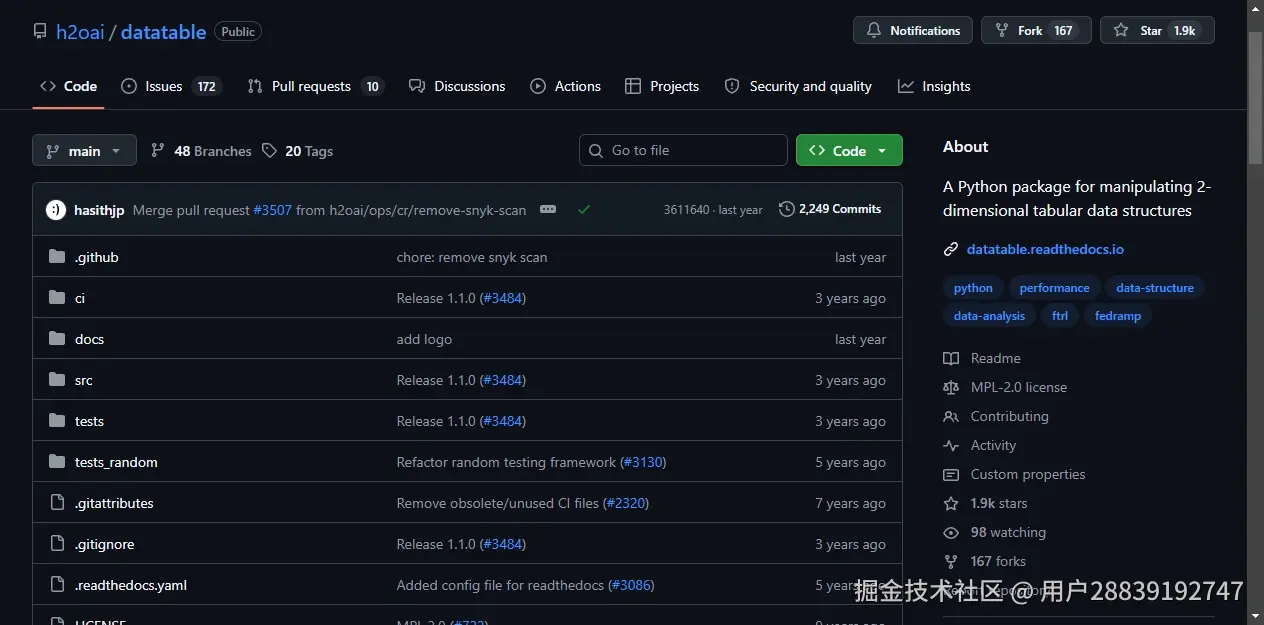The image size is (1264, 625).
Task: Click repository icon beside h2oai
Action: 40,32
